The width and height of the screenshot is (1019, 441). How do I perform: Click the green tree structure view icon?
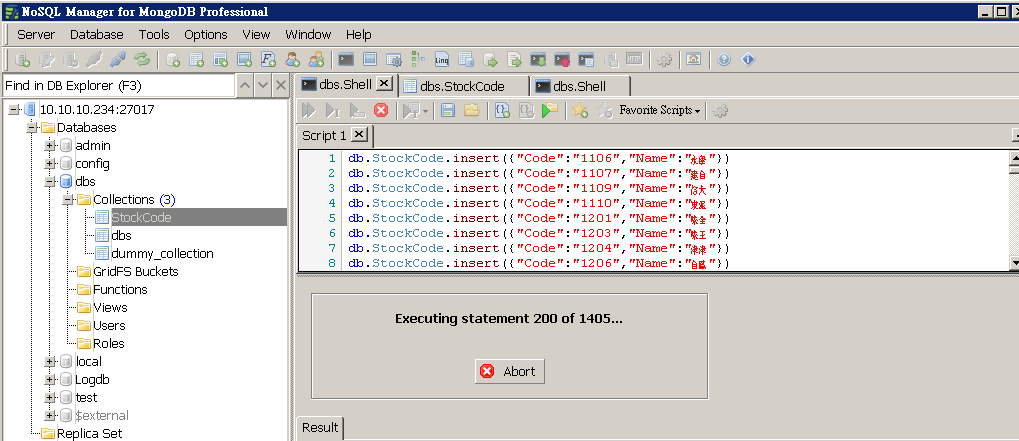[418, 60]
